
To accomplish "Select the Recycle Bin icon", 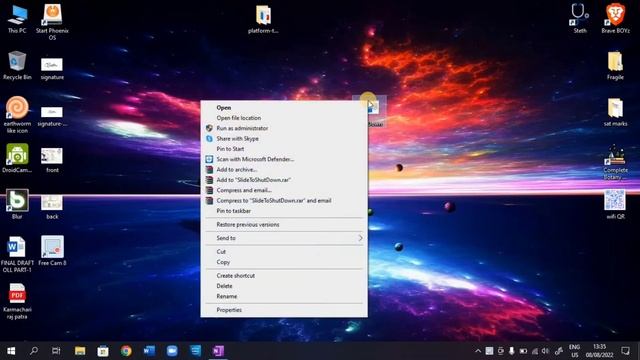I will point(17,65).
